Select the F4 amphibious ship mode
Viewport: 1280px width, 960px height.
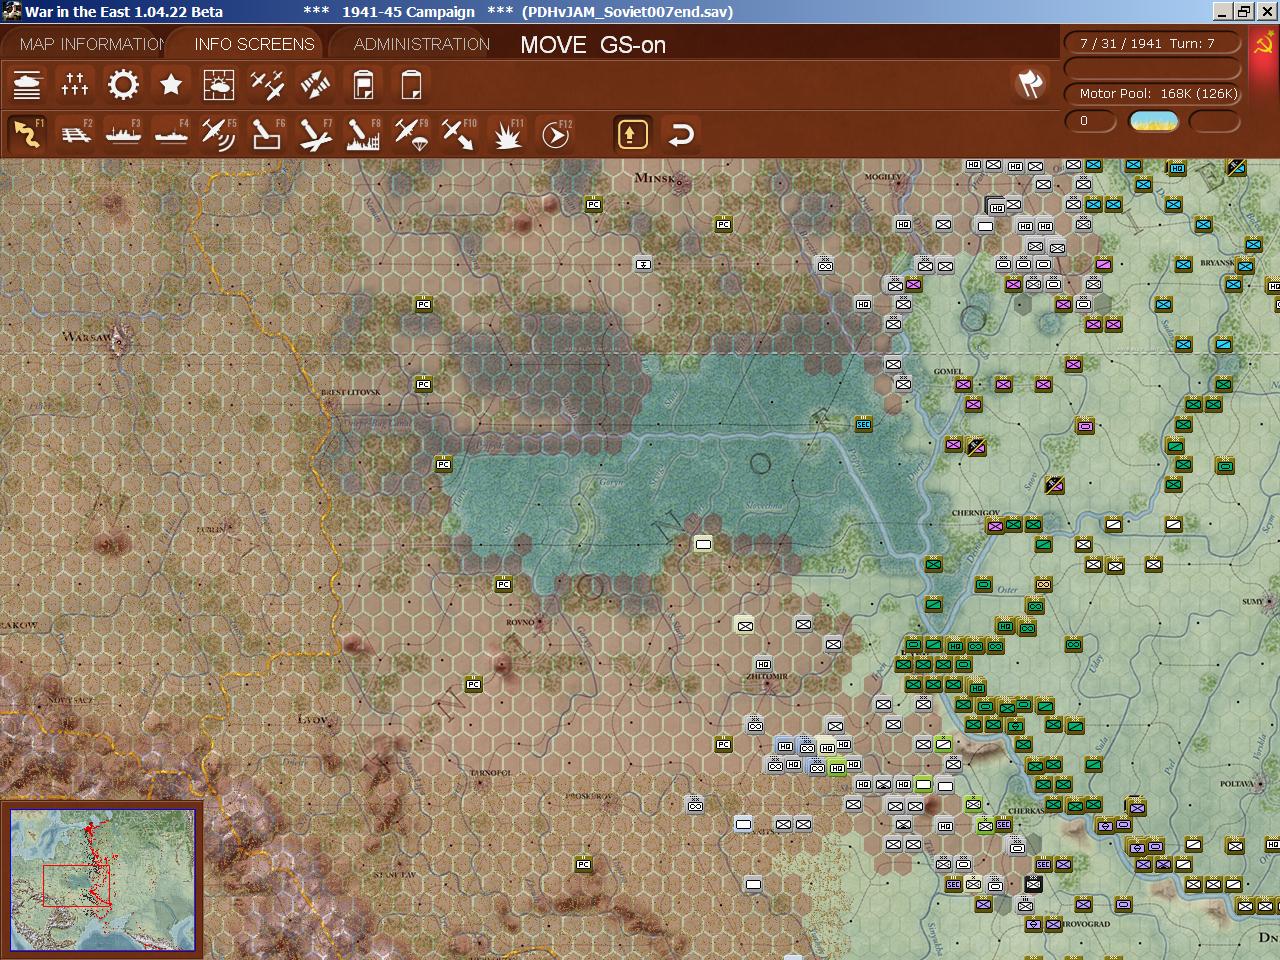click(x=171, y=134)
